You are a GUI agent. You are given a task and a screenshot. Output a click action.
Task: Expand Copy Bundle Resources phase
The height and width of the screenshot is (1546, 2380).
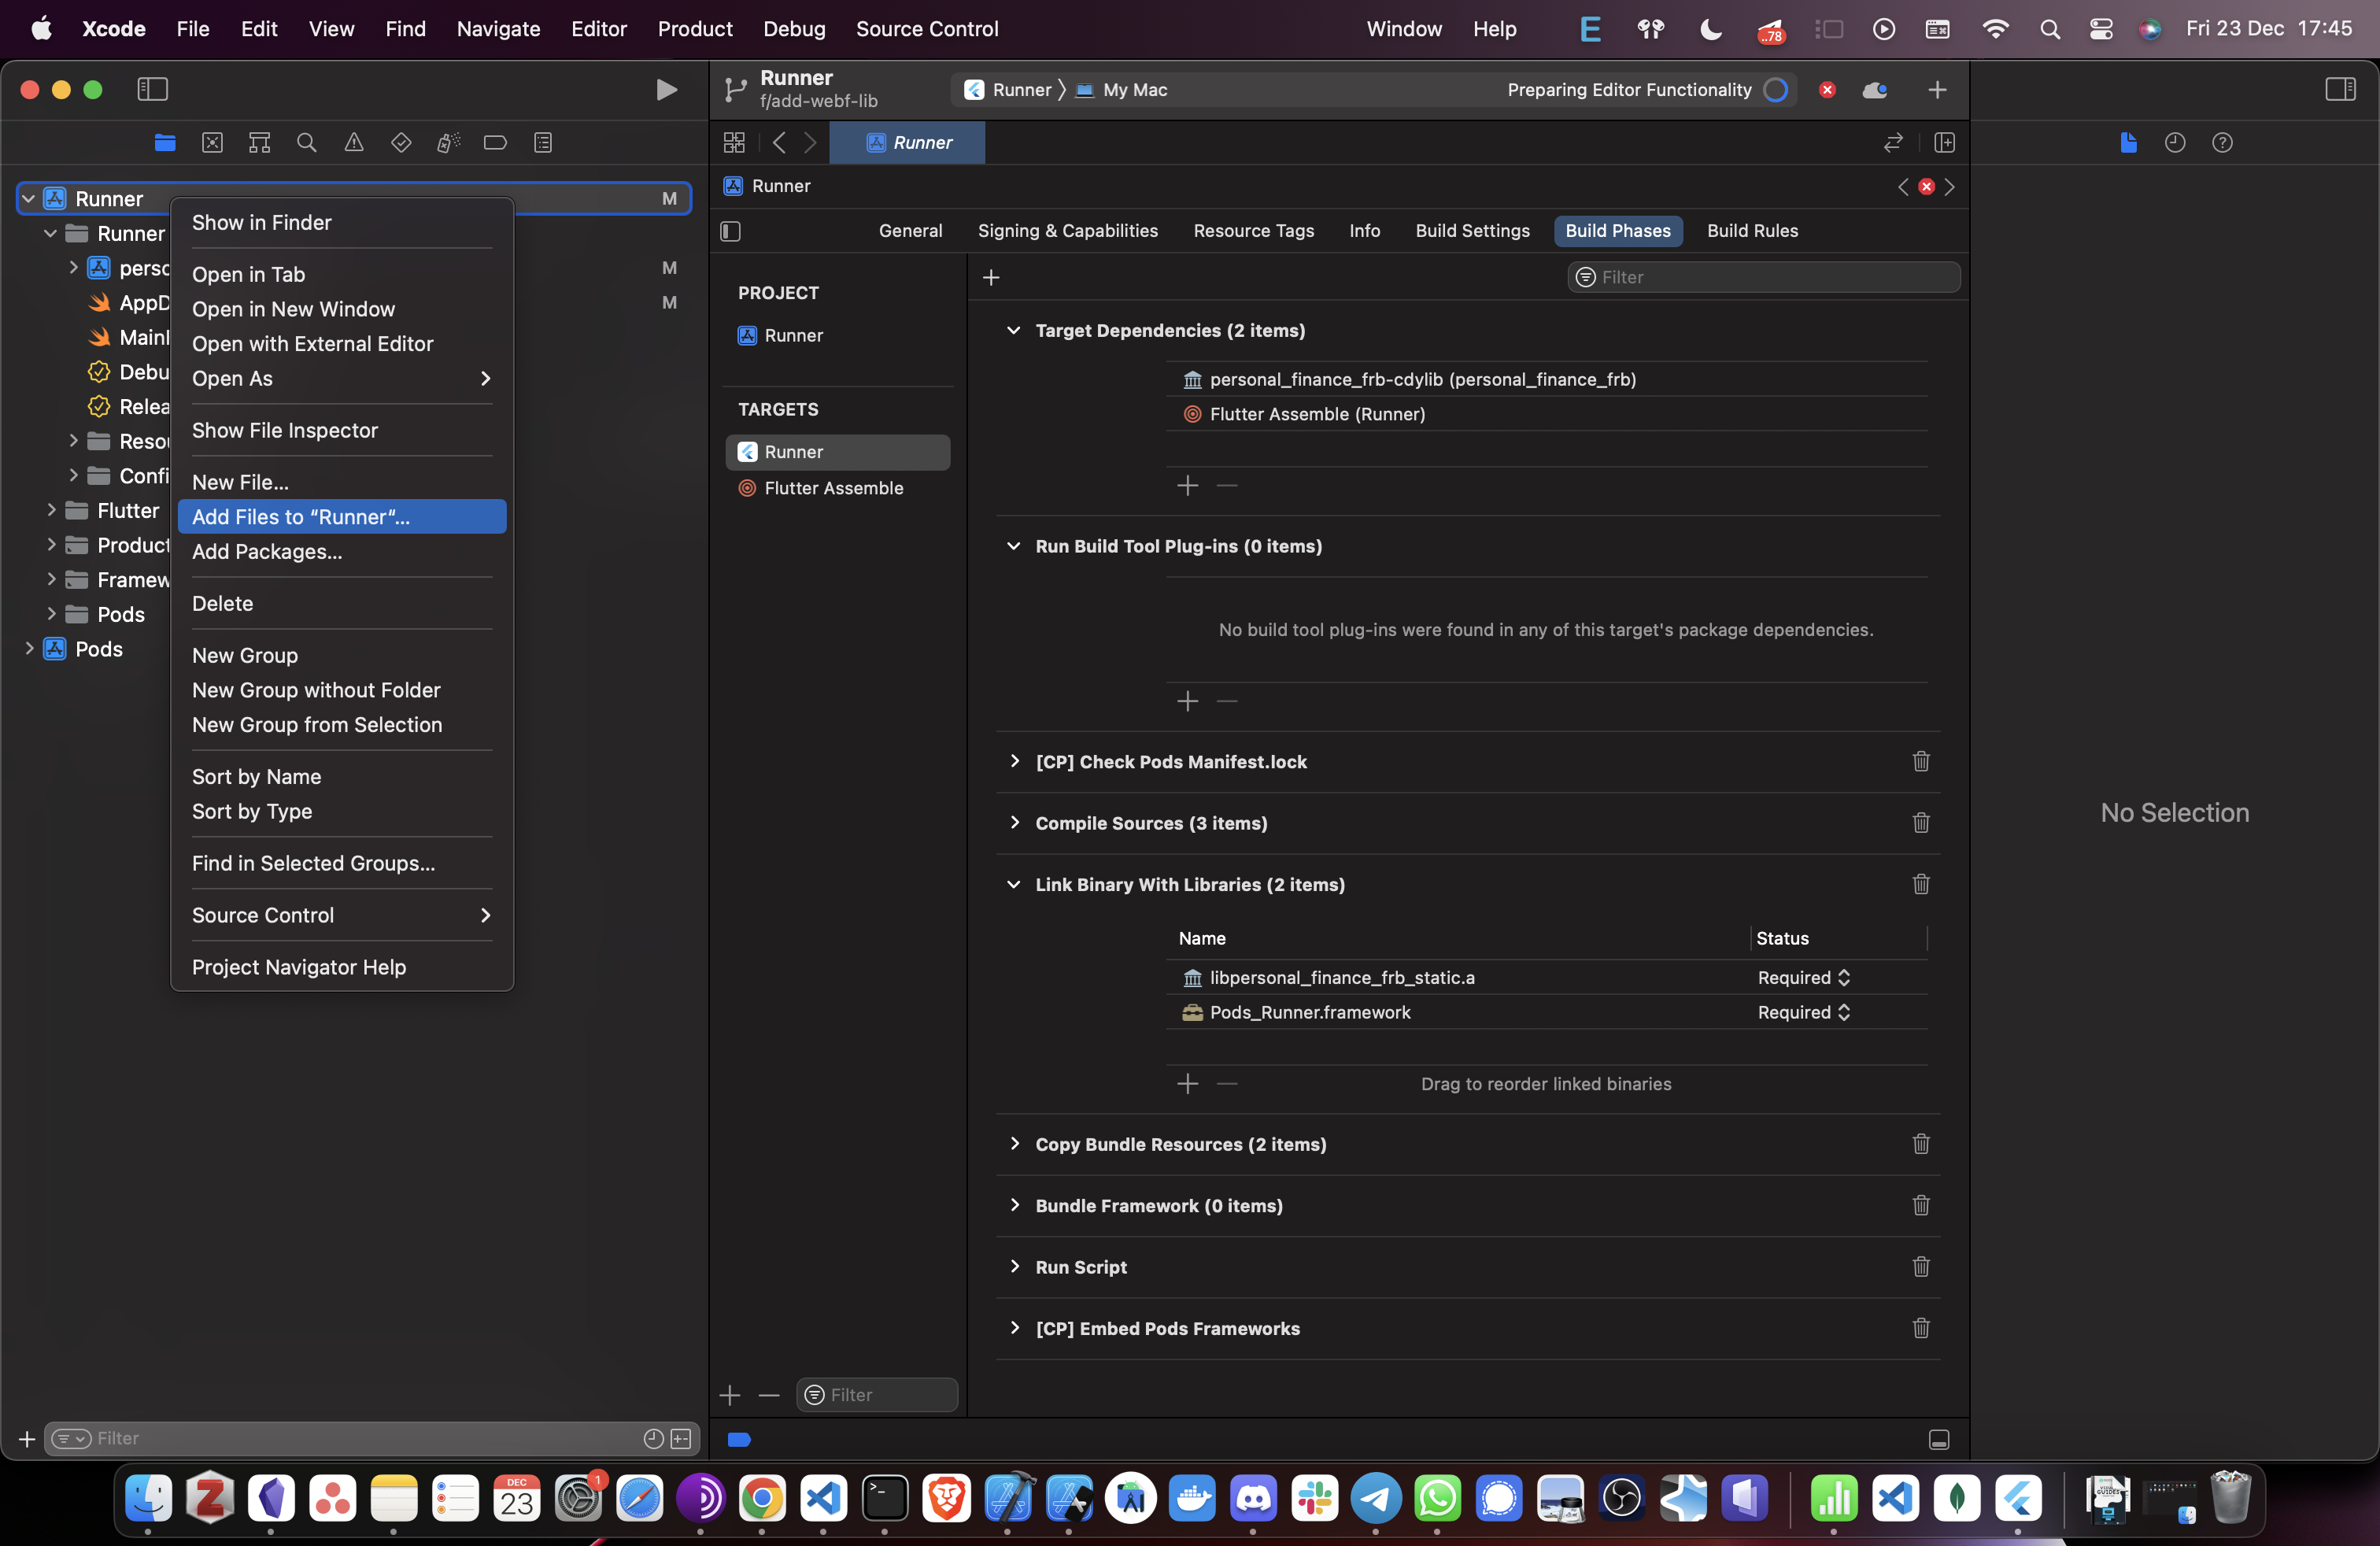tap(1014, 1144)
